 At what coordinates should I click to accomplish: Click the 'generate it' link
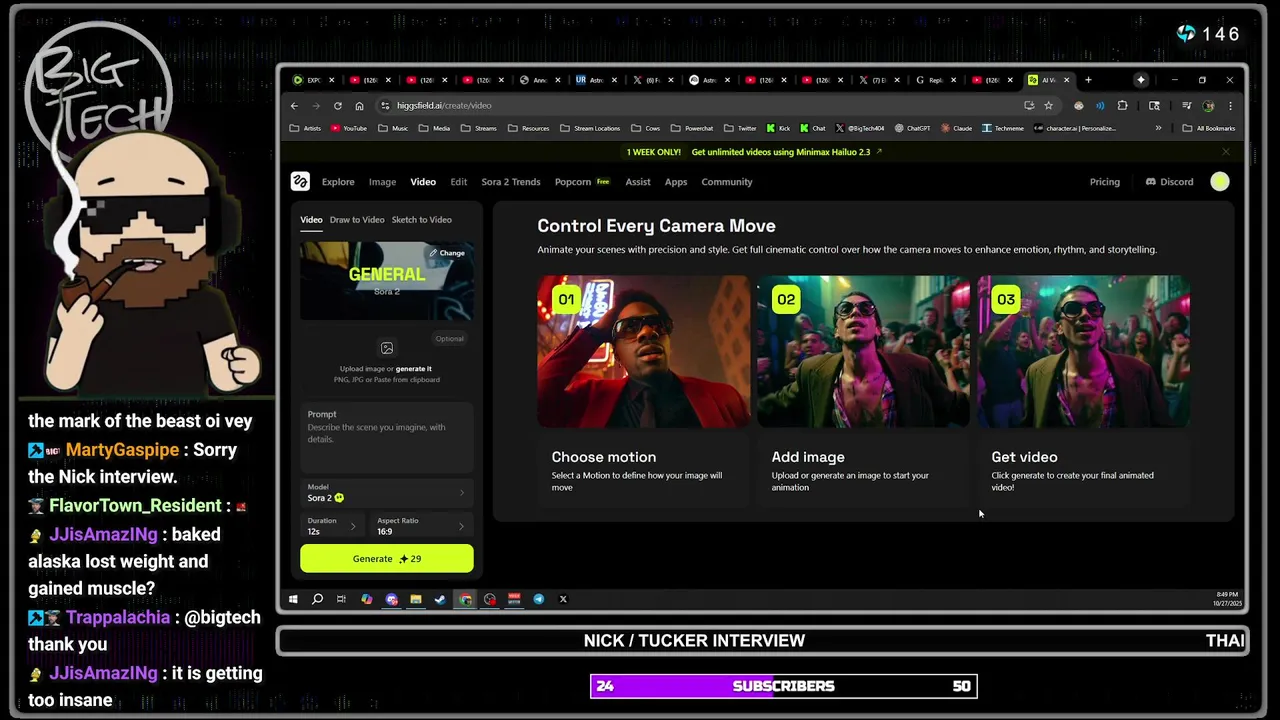[414, 369]
